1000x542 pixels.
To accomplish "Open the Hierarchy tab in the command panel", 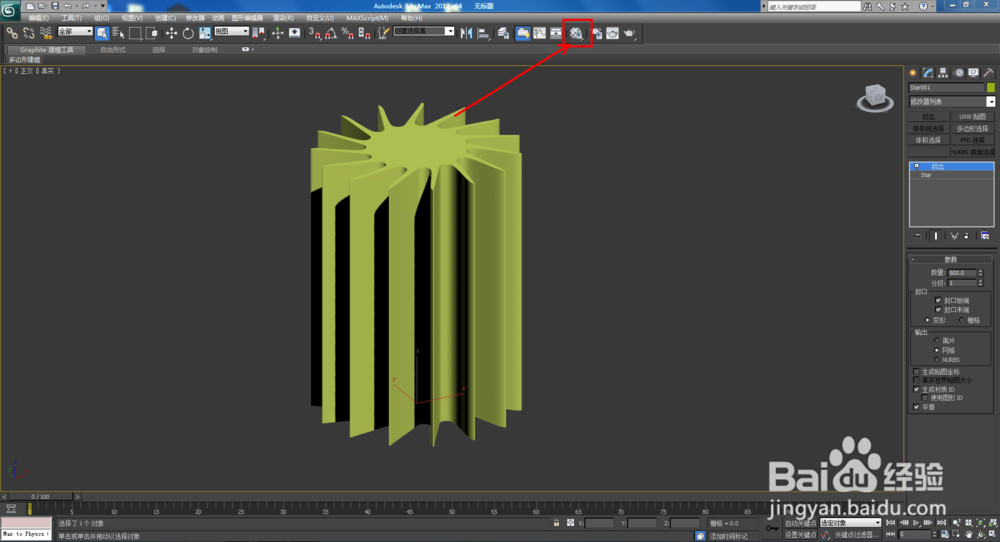I will 943,72.
